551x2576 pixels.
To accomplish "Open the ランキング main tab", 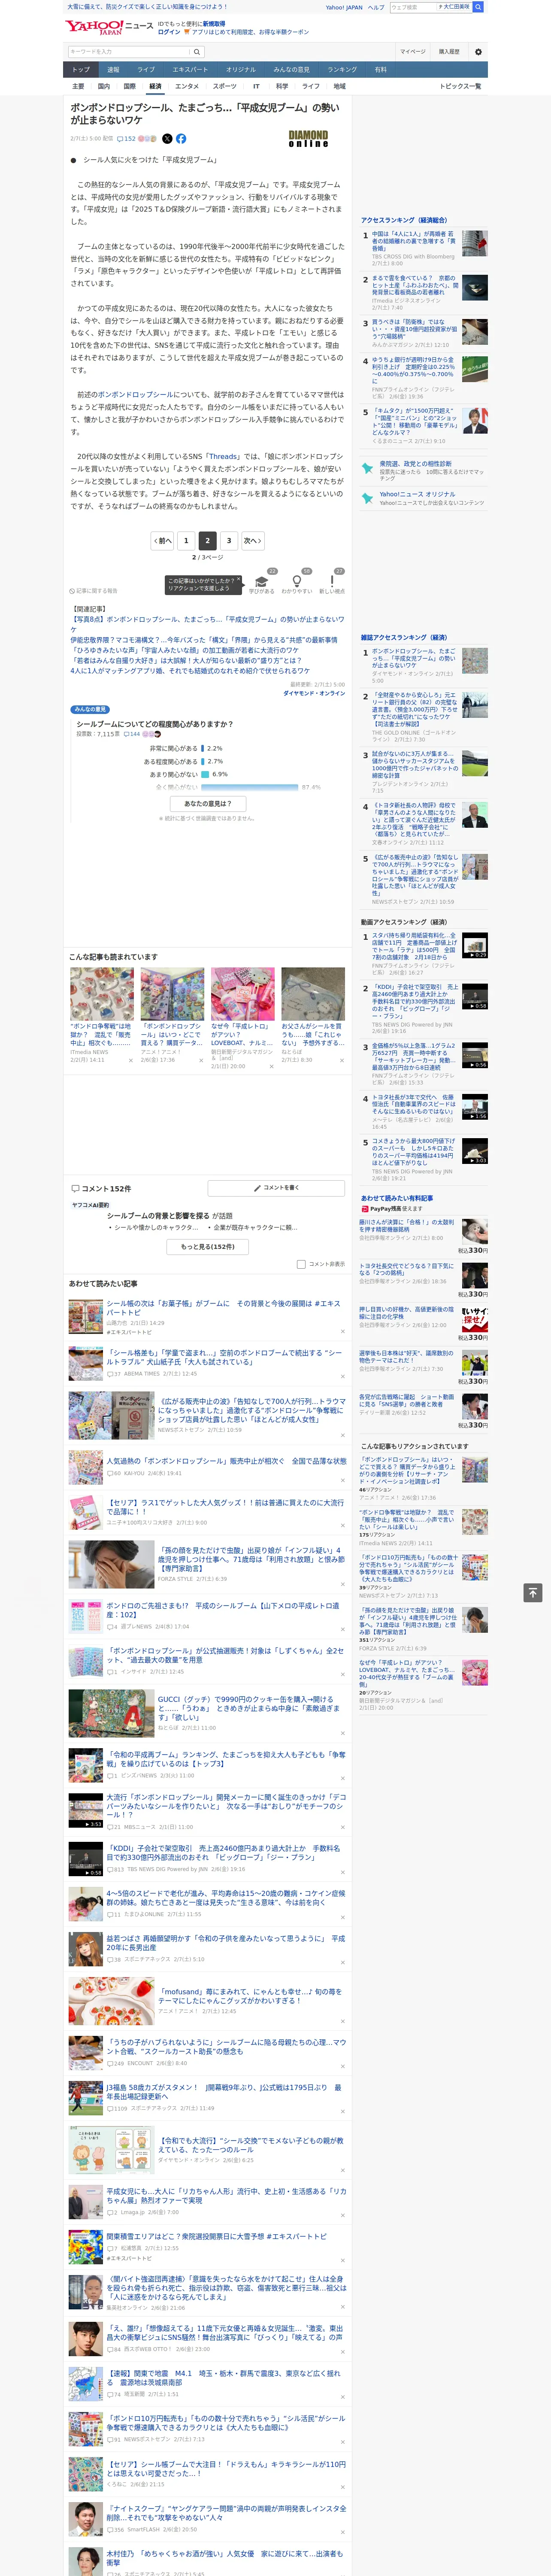I will (x=342, y=70).
